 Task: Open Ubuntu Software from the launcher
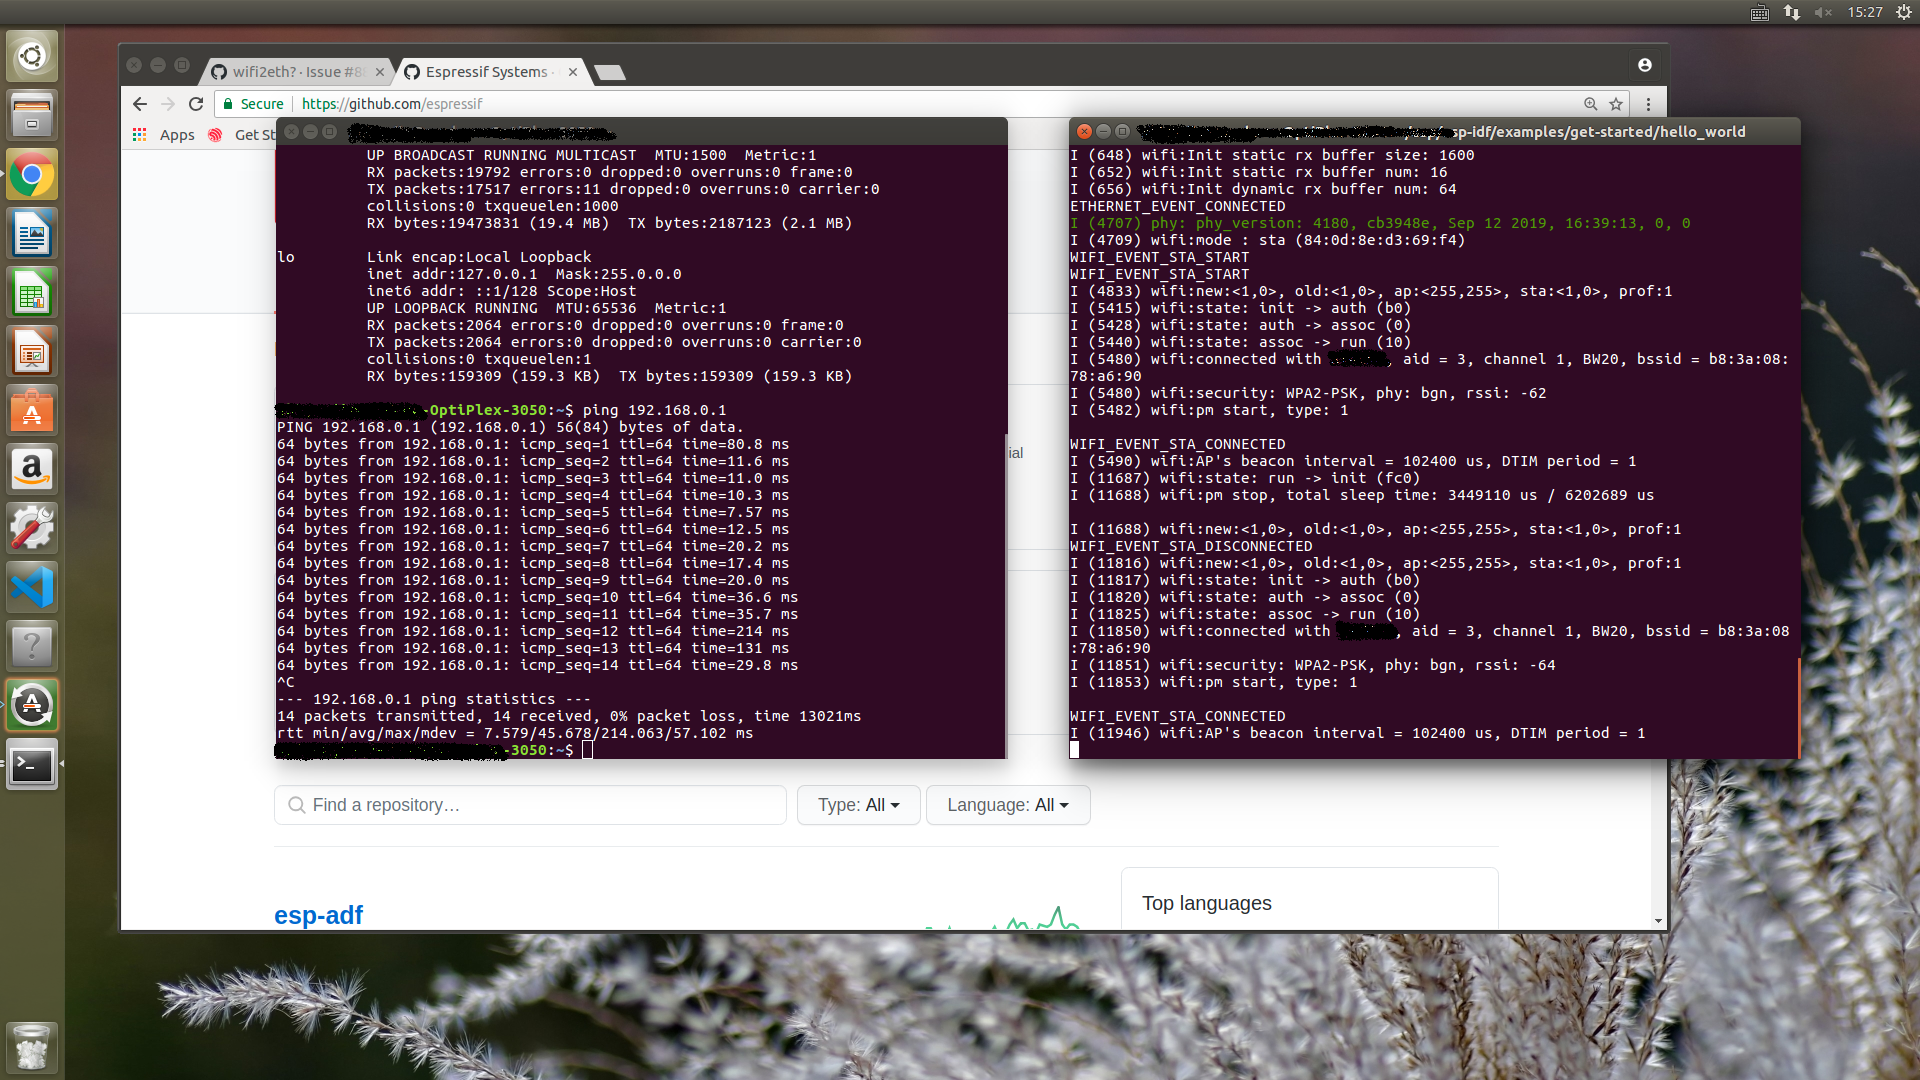click(x=31, y=410)
